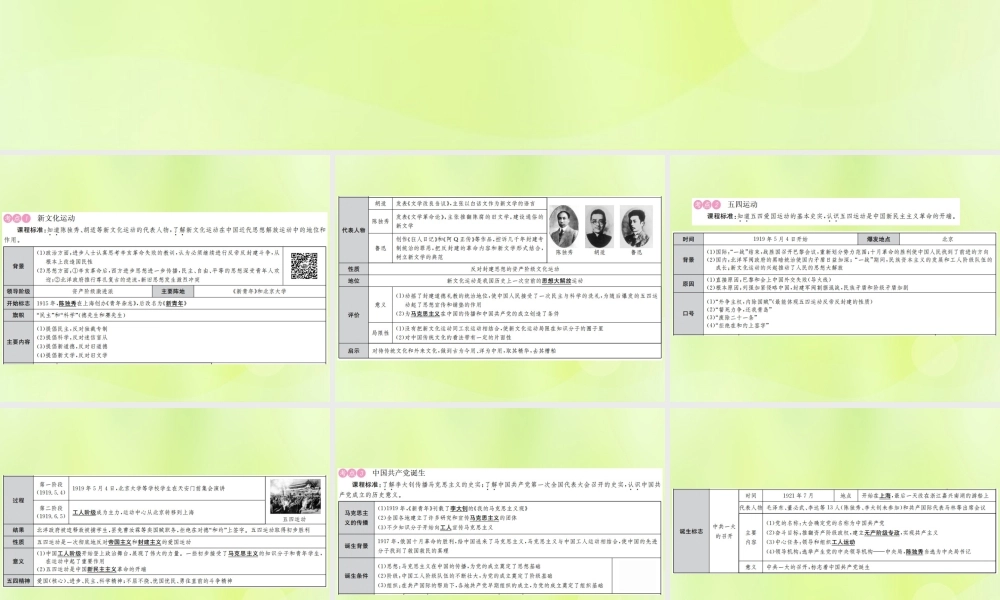Click the 领导阶级 table cell
The width and height of the screenshot is (1000, 600).
click(x=18, y=291)
